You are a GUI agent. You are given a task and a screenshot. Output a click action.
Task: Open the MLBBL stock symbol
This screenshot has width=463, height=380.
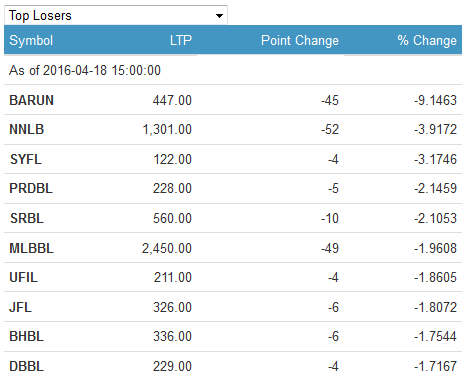click(x=31, y=248)
